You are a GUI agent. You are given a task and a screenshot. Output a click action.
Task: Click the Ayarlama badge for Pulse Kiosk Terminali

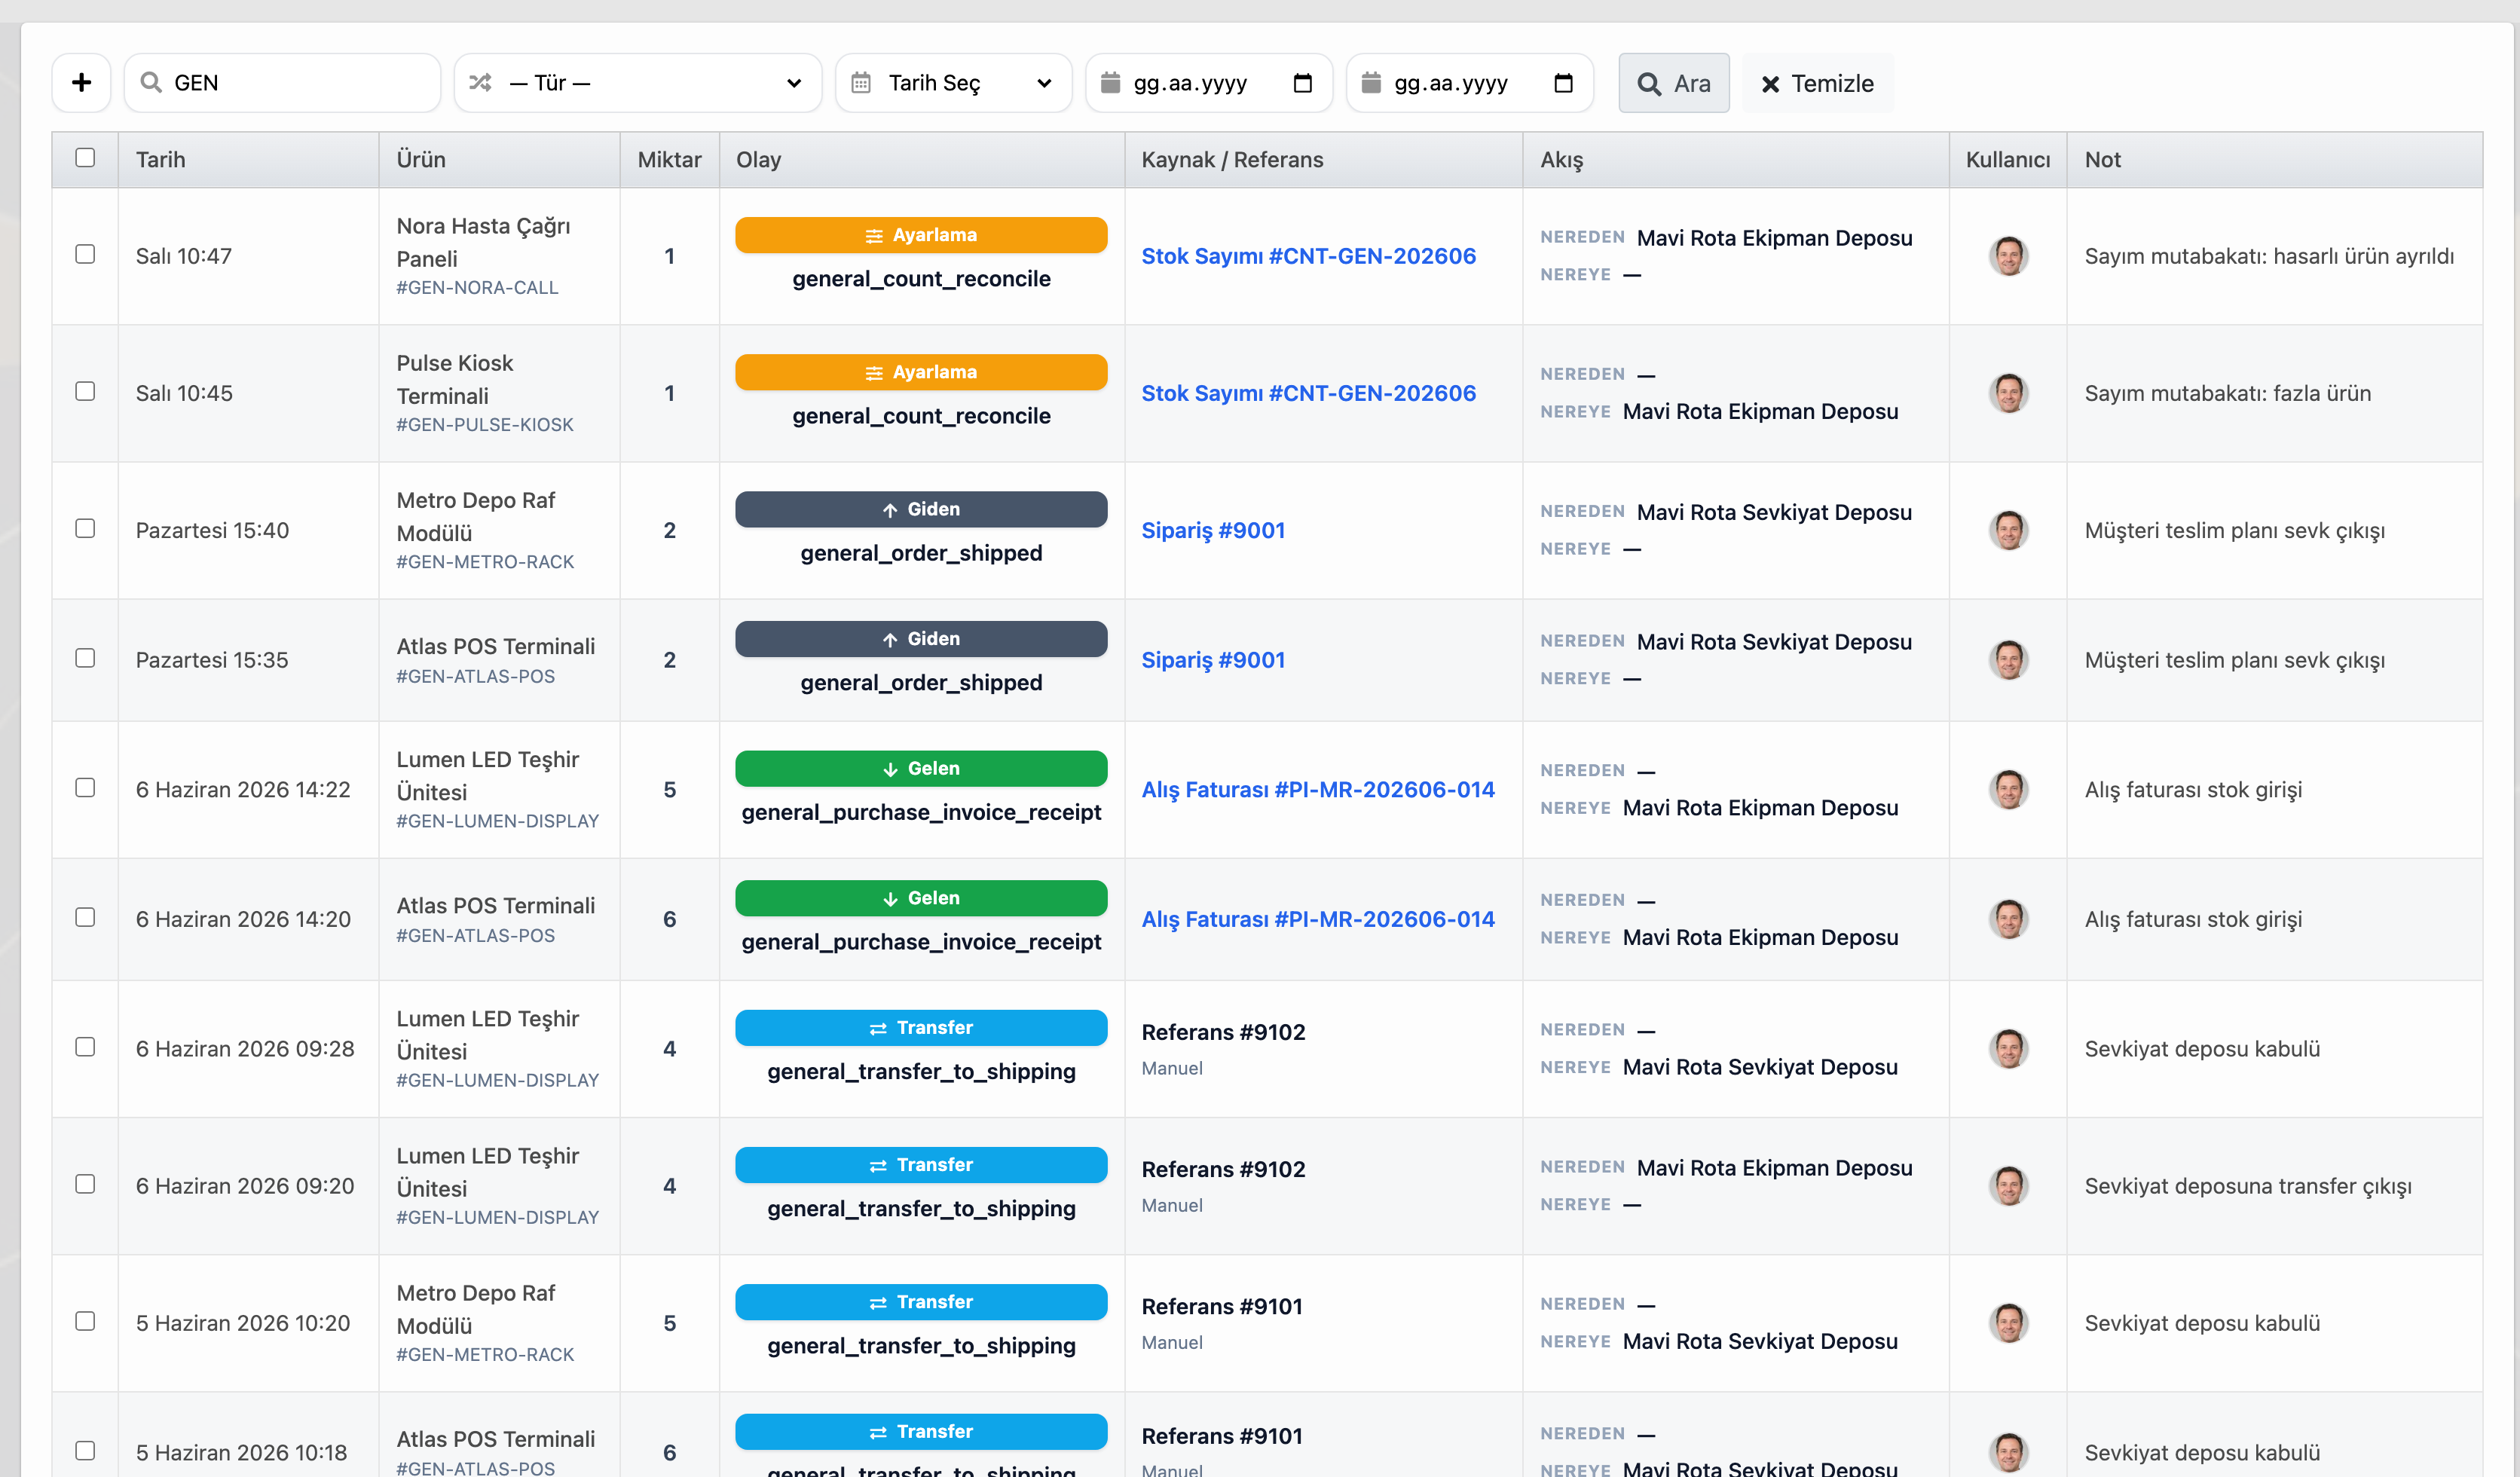pos(921,372)
